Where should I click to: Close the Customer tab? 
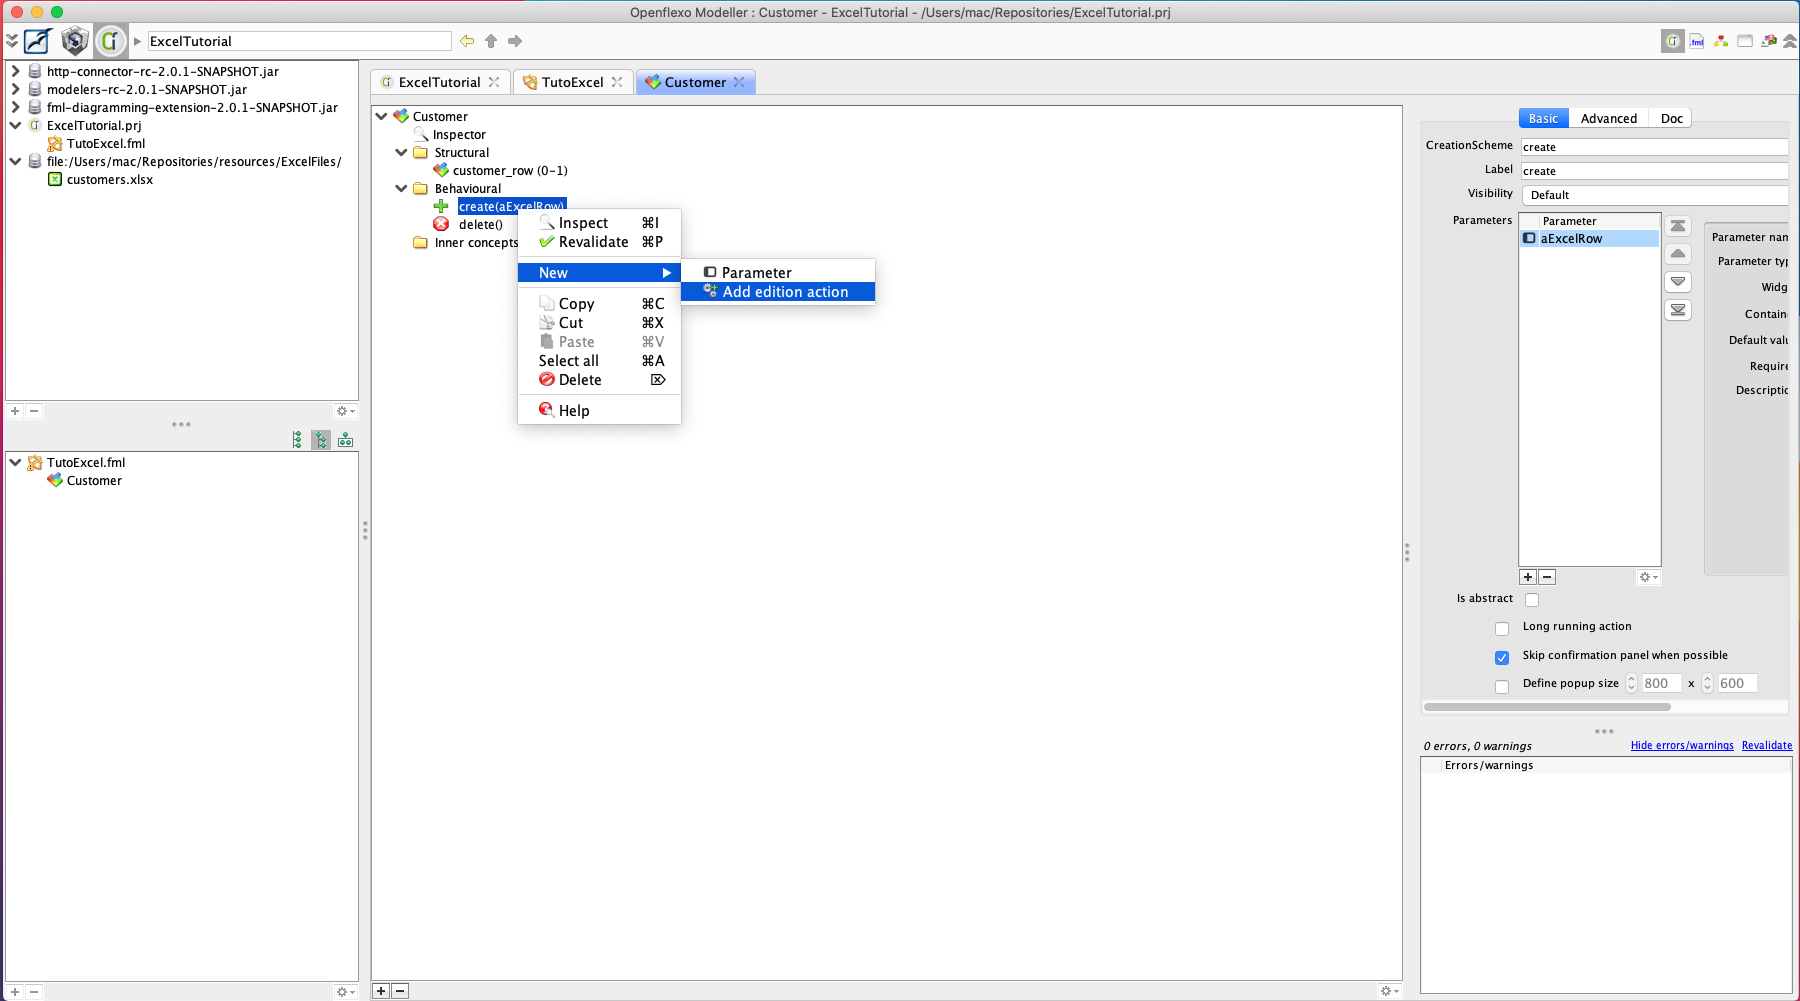coord(739,82)
